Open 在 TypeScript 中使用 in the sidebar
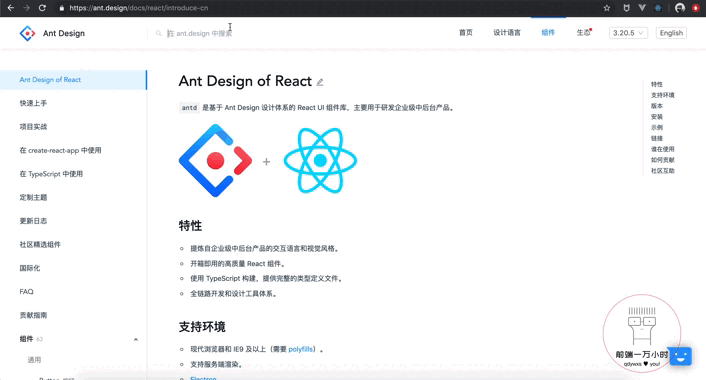This screenshot has width=706, height=380. pos(51,174)
